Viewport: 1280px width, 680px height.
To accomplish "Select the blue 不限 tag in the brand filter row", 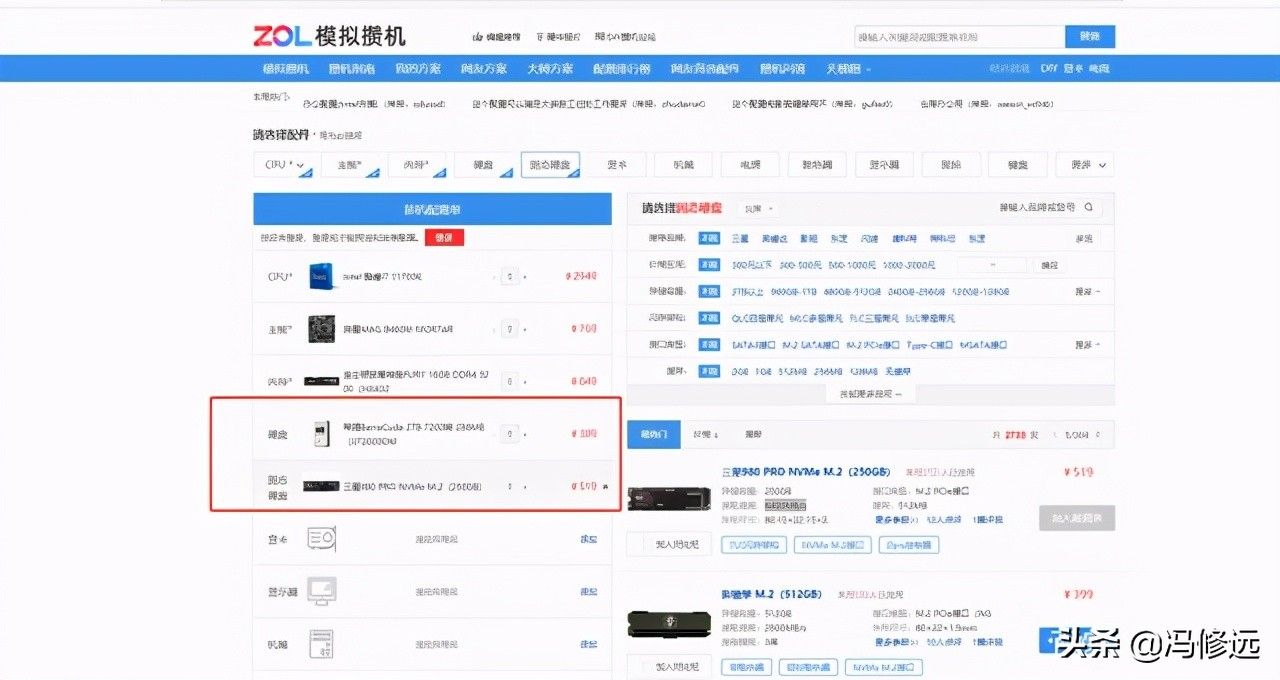I will click(709, 239).
